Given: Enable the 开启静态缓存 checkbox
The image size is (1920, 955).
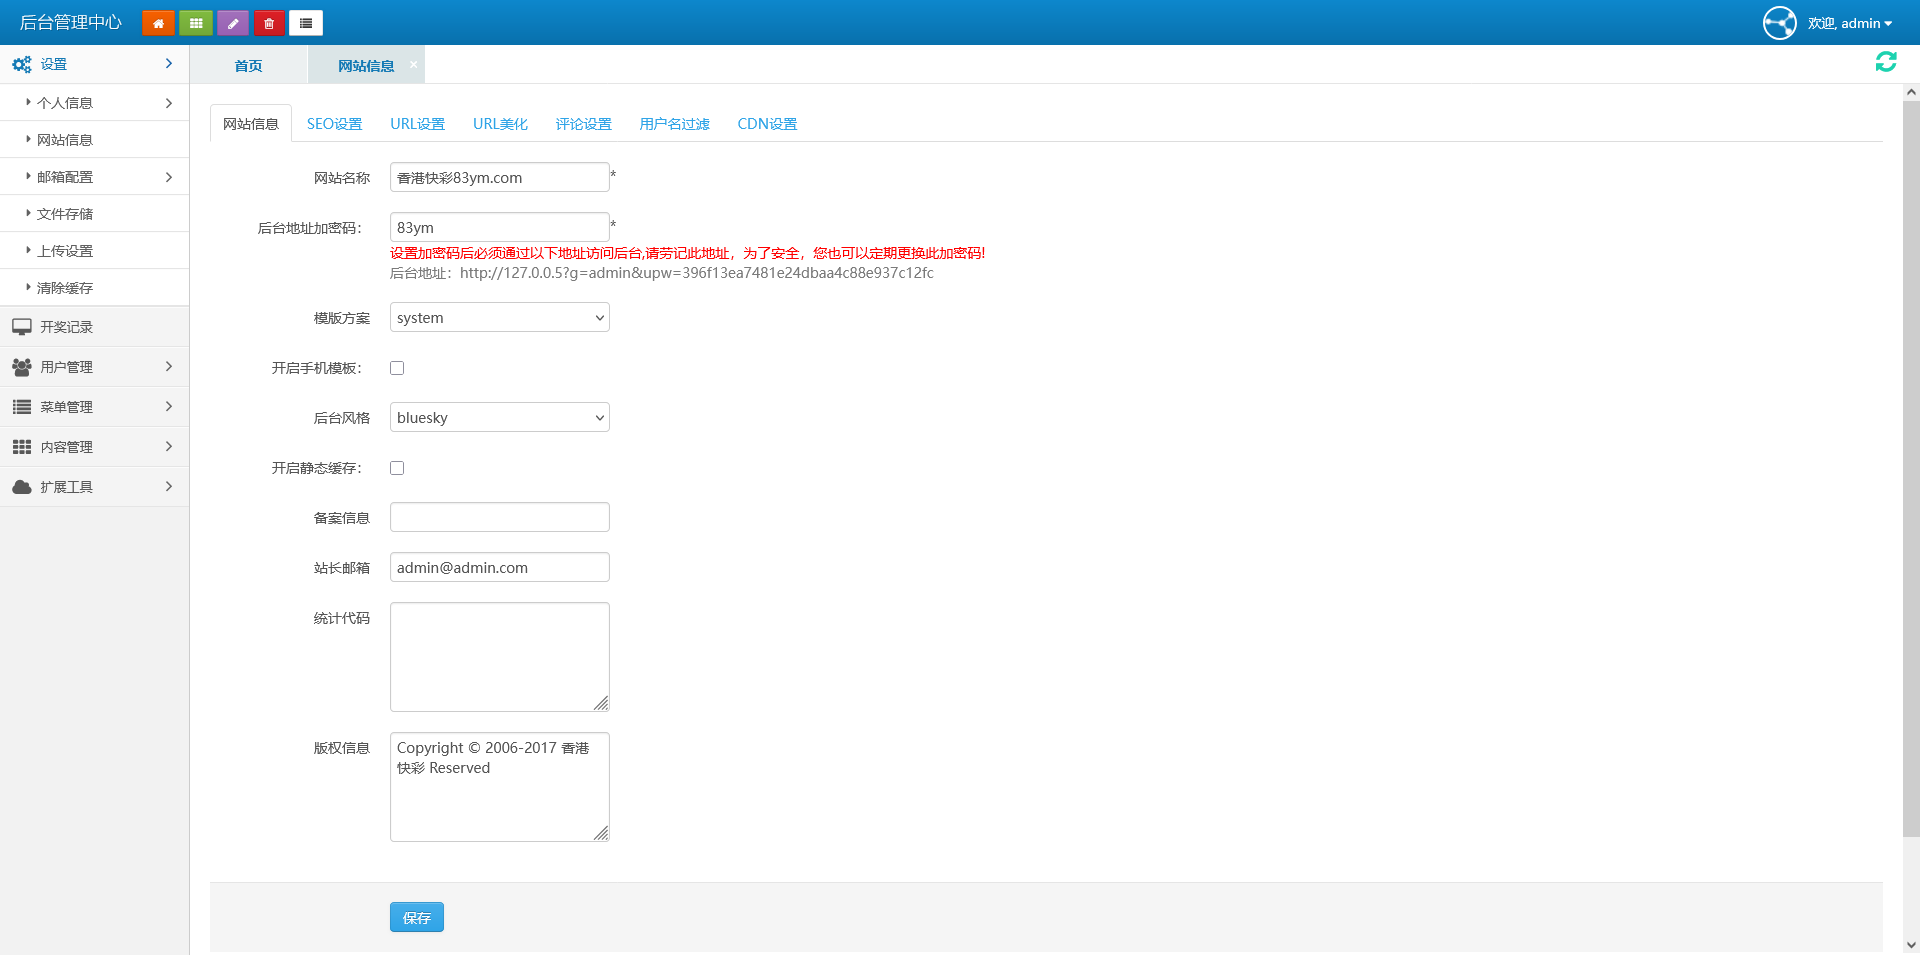Looking at the screenshot, I should [397, 468].
